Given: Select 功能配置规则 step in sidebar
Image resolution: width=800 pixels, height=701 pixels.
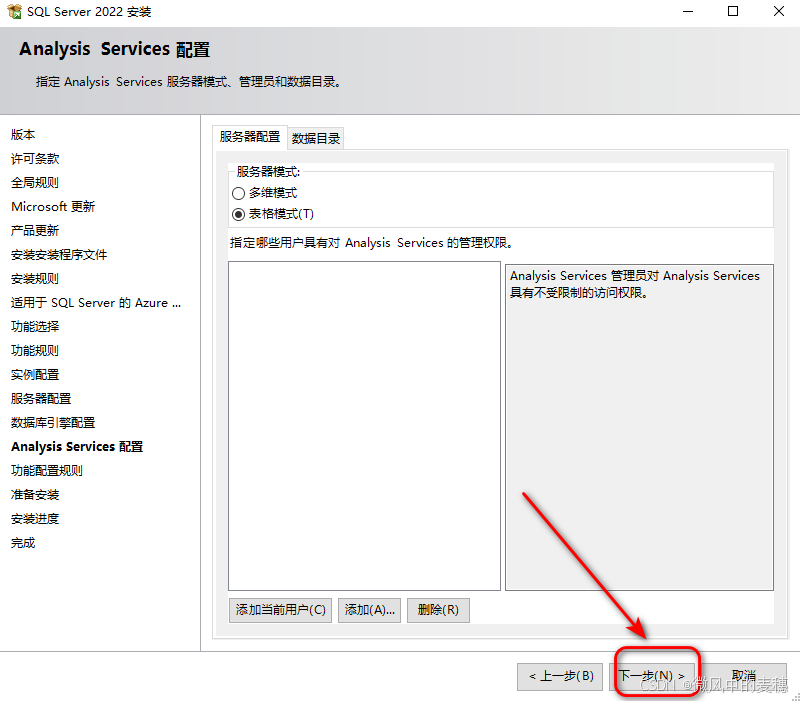Looking at the screenshot, I should pyautogui.click(x=47, y=470).
